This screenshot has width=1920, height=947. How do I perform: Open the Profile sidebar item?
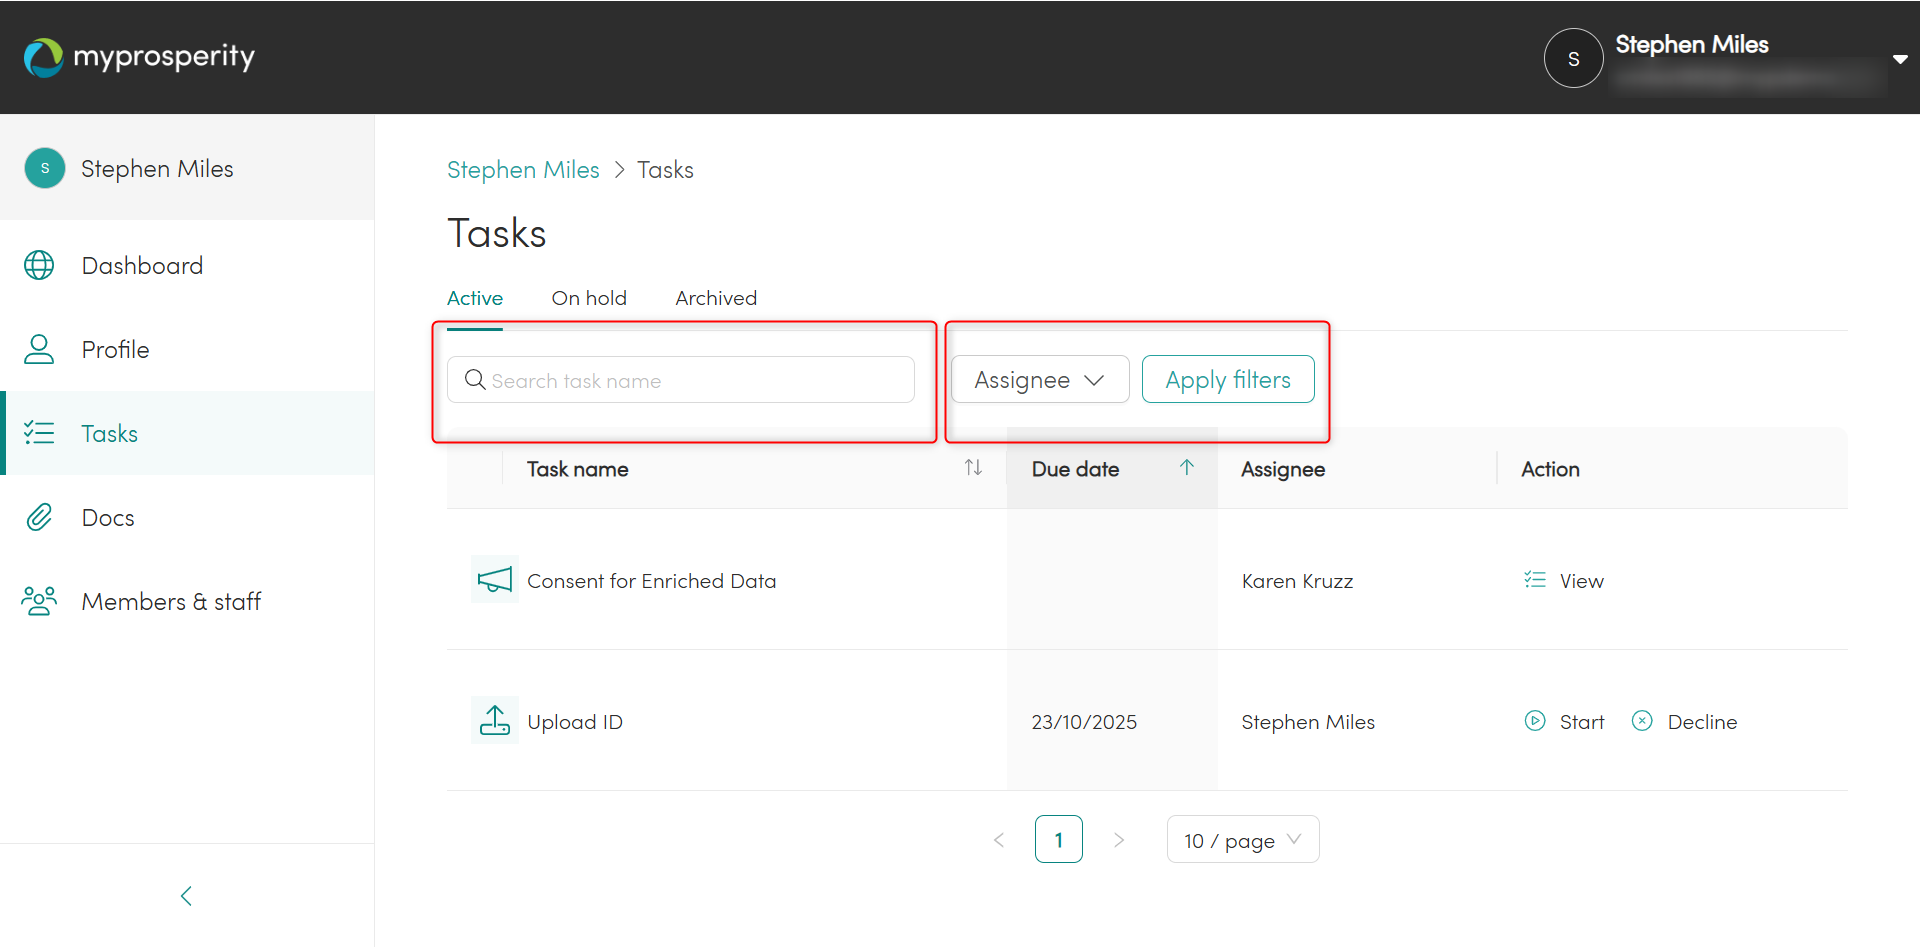pos(187,349)
